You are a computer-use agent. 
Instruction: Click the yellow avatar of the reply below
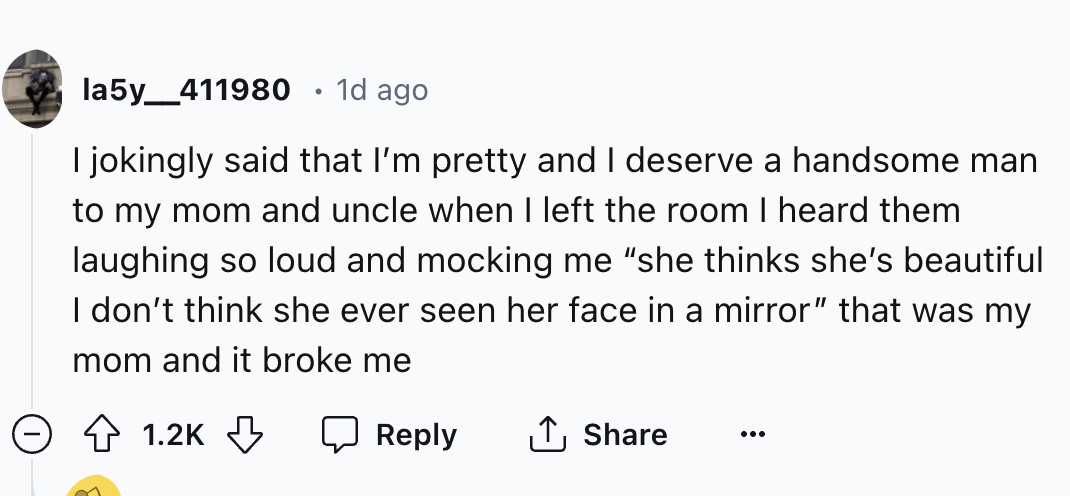tap(93, 487)
